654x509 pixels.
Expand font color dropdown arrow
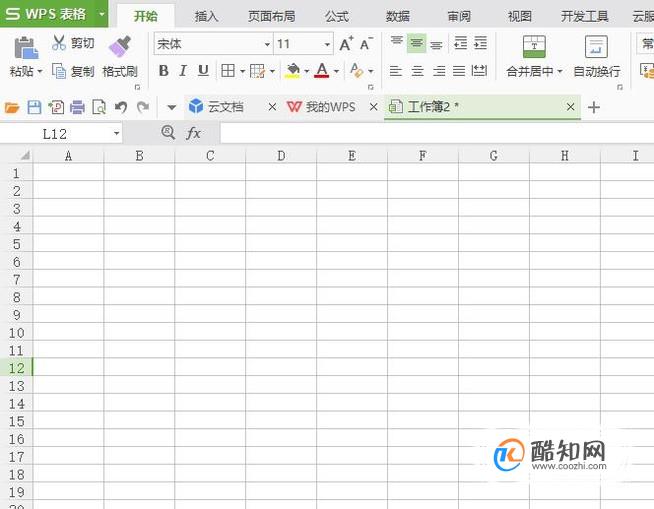336,71
